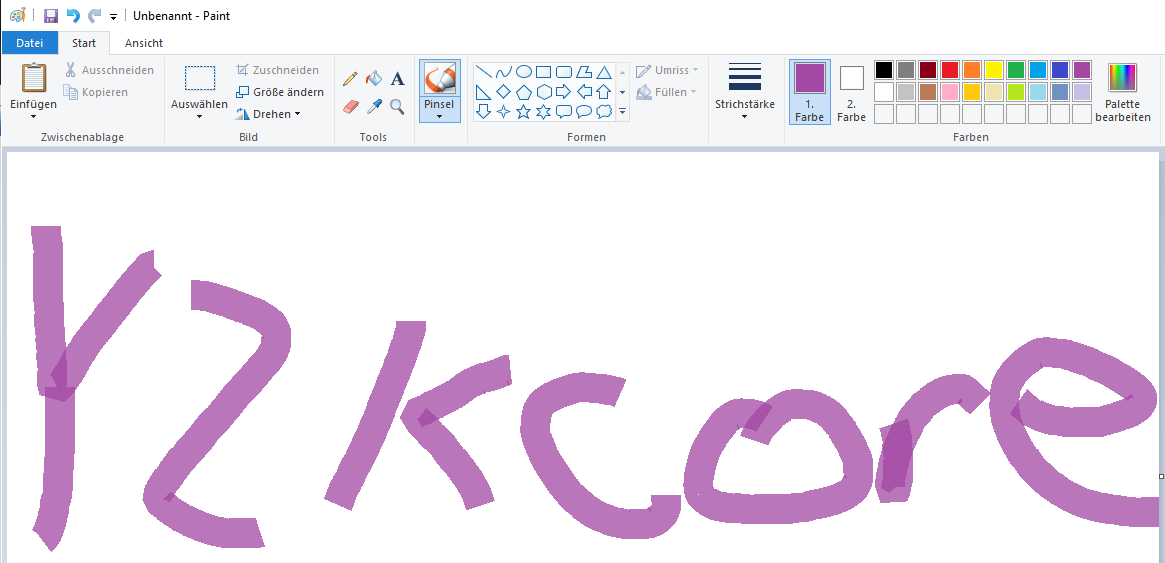Switch to the Ansicht tab
This screenshot has width=1165, height=563.
[x=143, y=43]
